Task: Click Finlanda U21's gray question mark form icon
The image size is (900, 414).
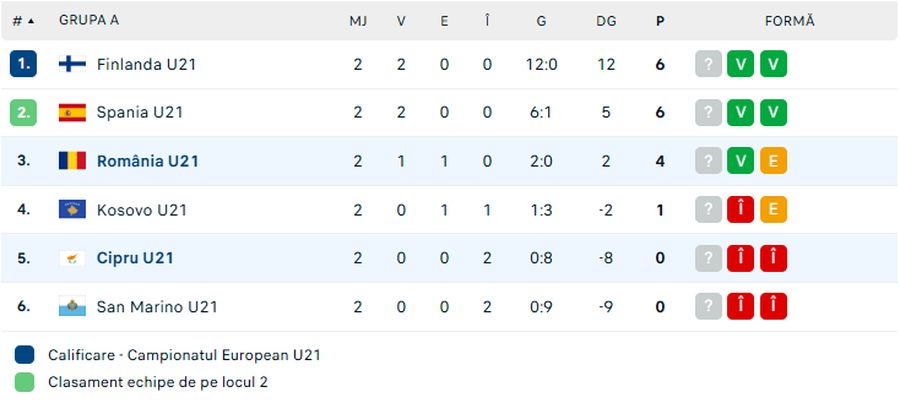Action: click(708, 64)
